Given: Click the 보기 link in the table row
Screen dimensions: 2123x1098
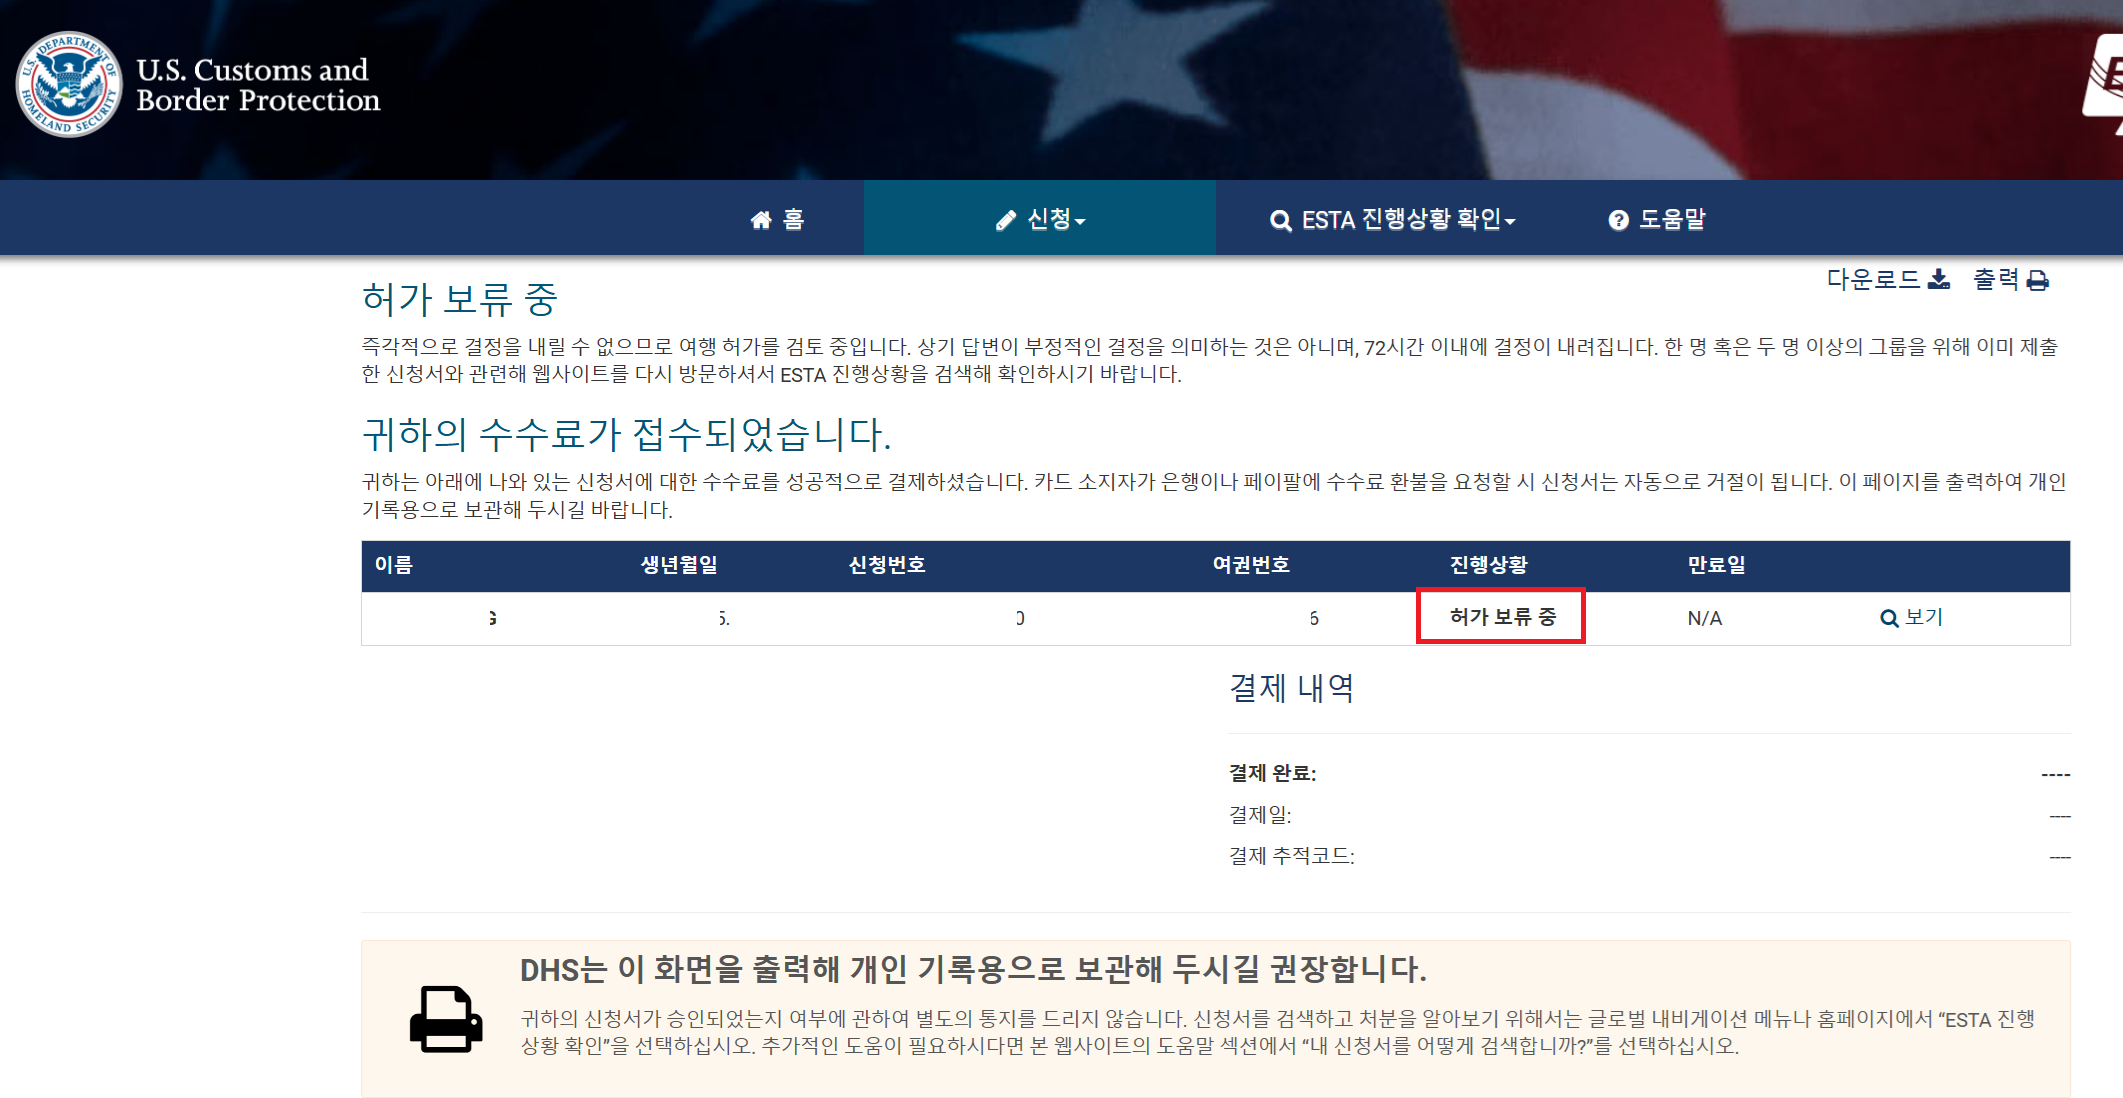Looking at the screenshot, I should click(1923, 617).
